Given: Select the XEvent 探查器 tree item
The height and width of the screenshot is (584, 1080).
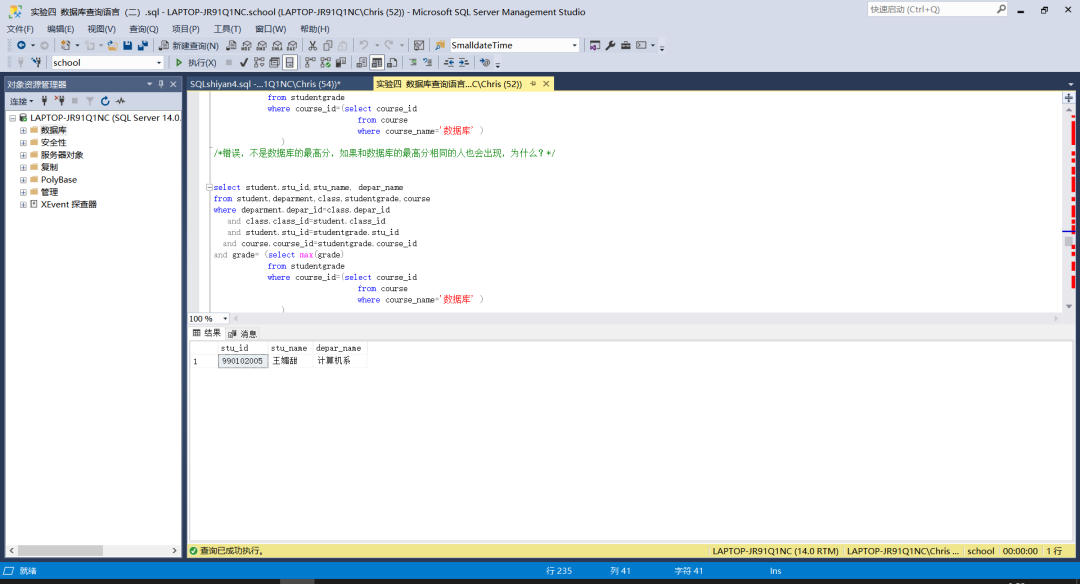Looking at the screenshot, I should (68, 205).
